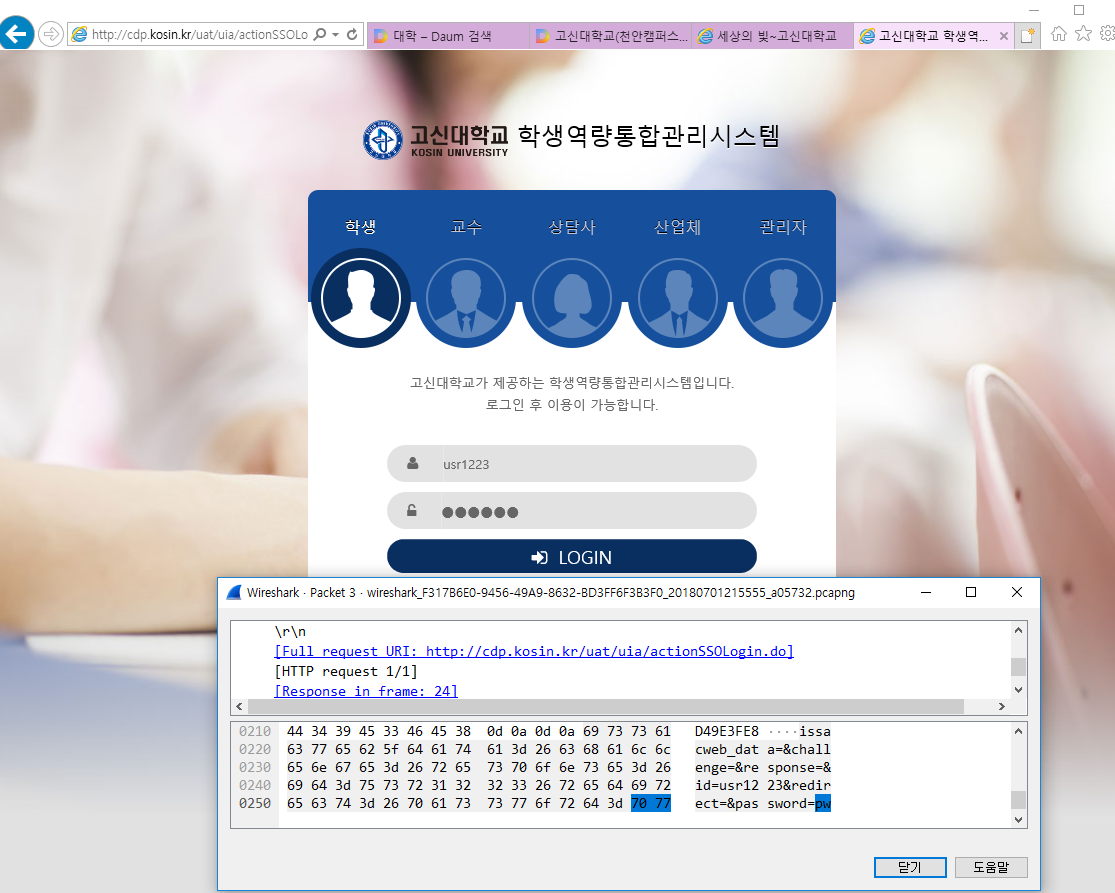1115x893 pixels.
Task: Maximize the Wireshark packet window
Action: pyautogui.click(x=971, y=592)
